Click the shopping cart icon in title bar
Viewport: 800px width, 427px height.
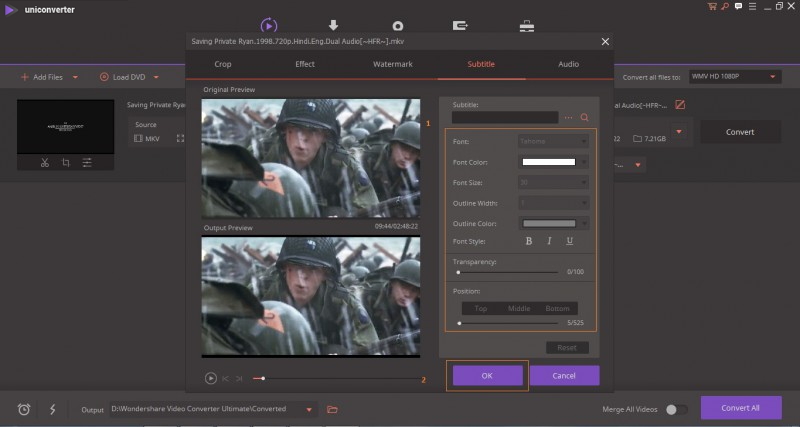click(x=712, y=7)
